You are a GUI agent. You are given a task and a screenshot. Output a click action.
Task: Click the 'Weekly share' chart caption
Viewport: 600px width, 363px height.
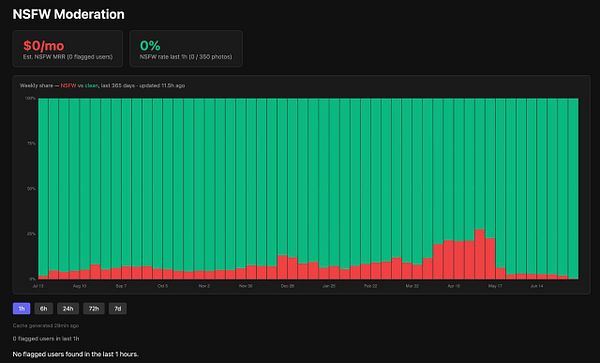pos(102,85)
